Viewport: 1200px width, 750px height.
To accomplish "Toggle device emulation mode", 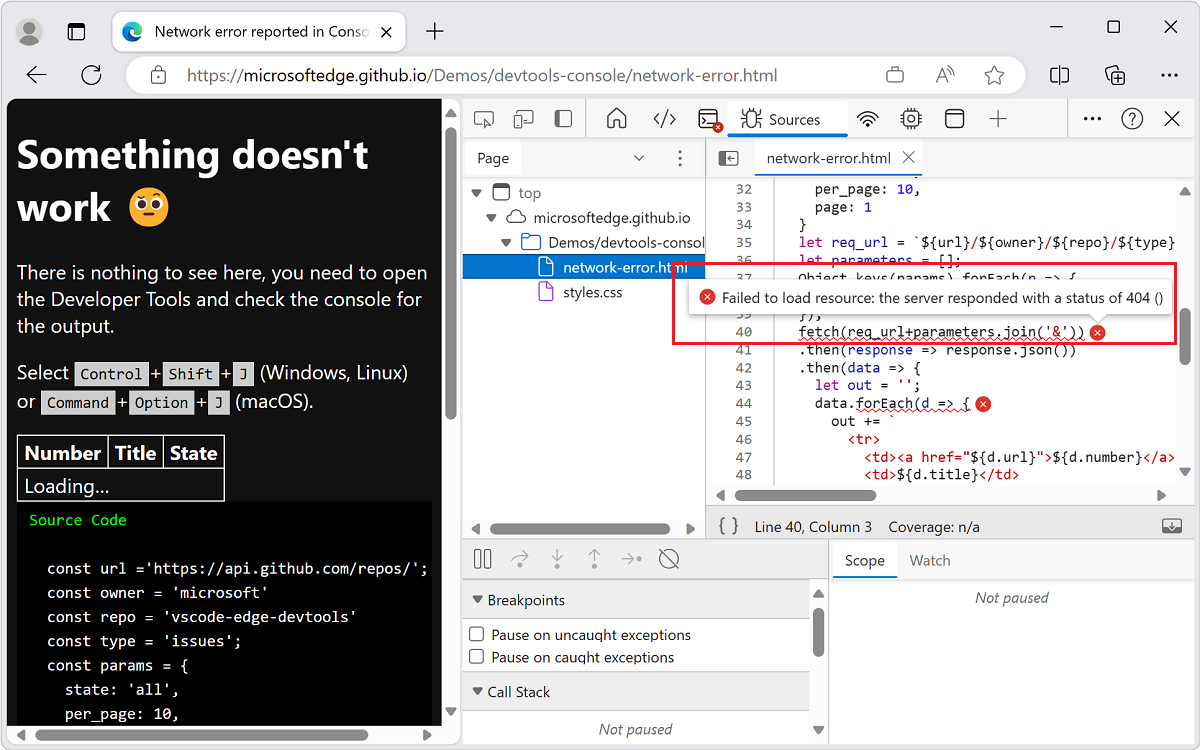I will pyautogui.click(x=523, y=118).
